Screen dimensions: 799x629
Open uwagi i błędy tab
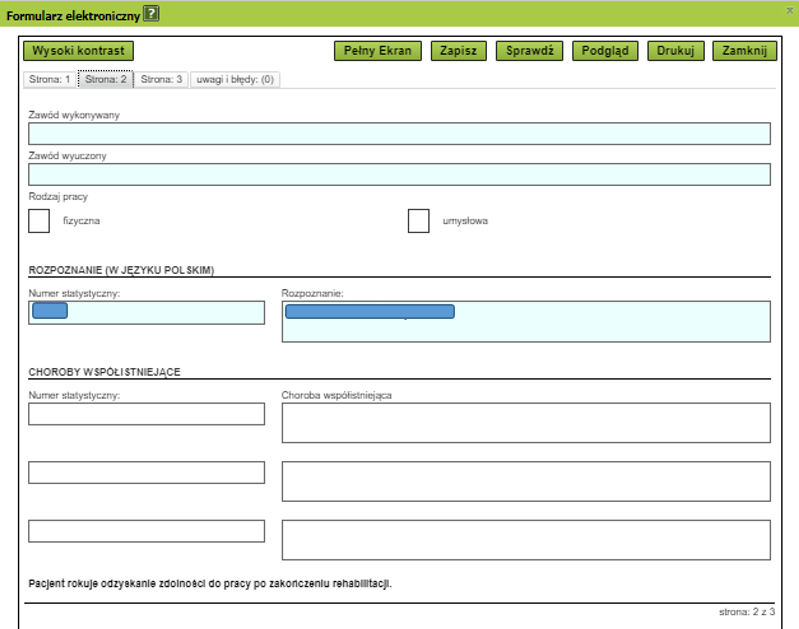[235, 79]
